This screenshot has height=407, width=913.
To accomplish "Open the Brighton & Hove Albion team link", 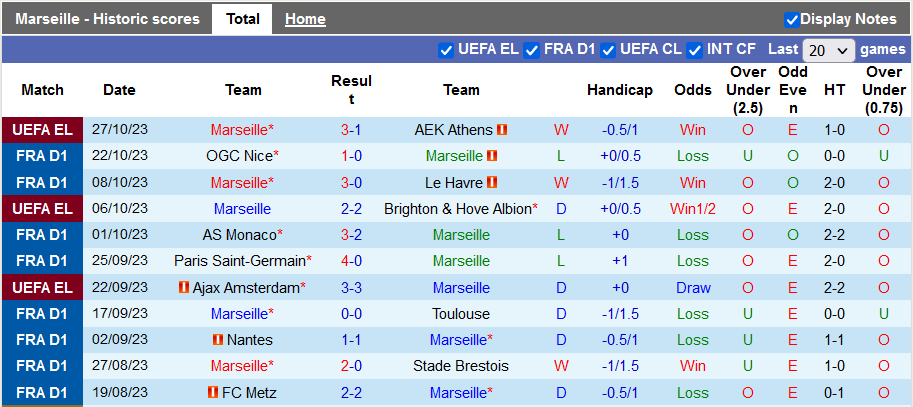I will pos(458,209).
